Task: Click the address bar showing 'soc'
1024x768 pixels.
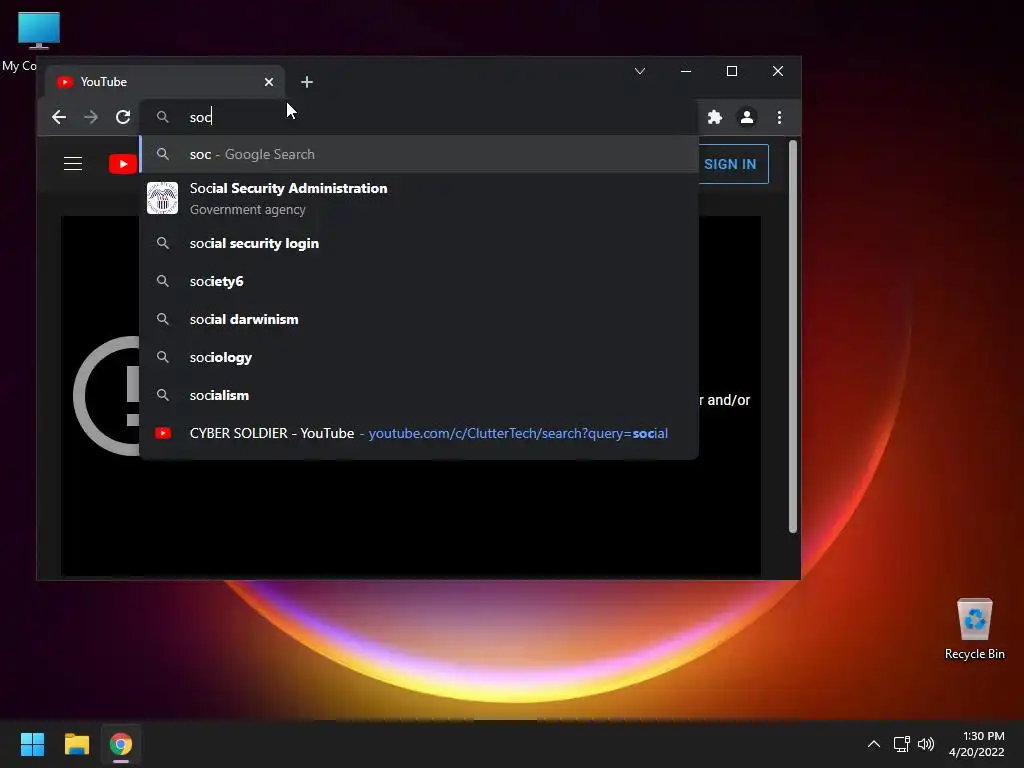Action: pos(418,117)
